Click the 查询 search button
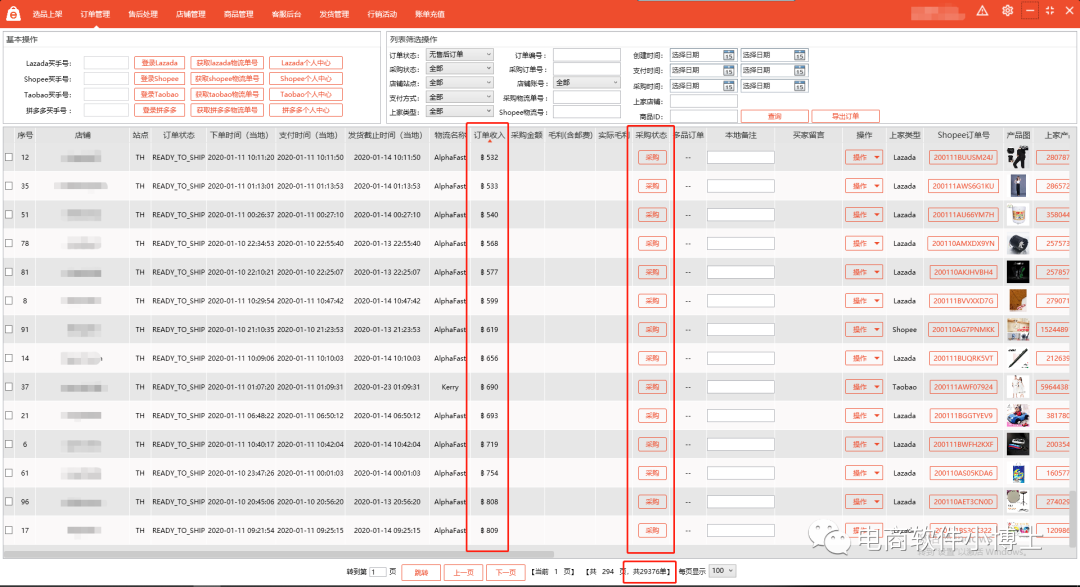Viewport: 1080px width, 587px height. click(x=774, y=116)
